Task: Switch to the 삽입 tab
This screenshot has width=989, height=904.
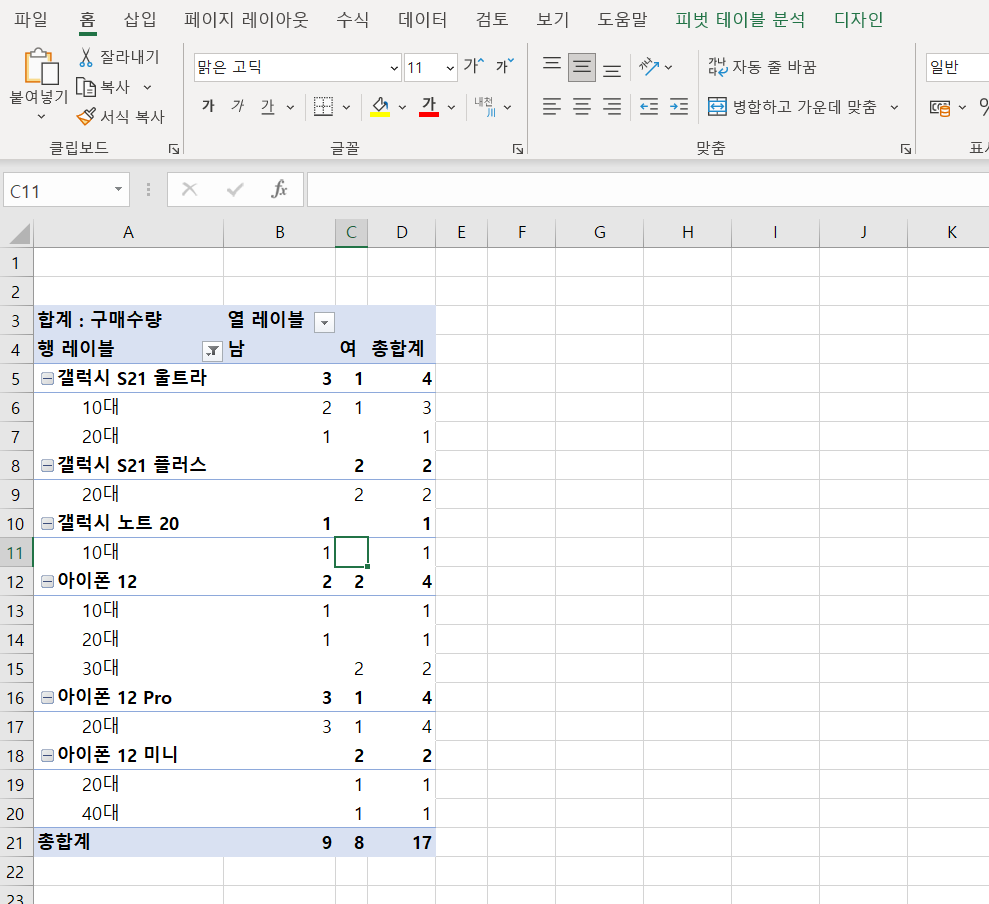Action: 140,20
